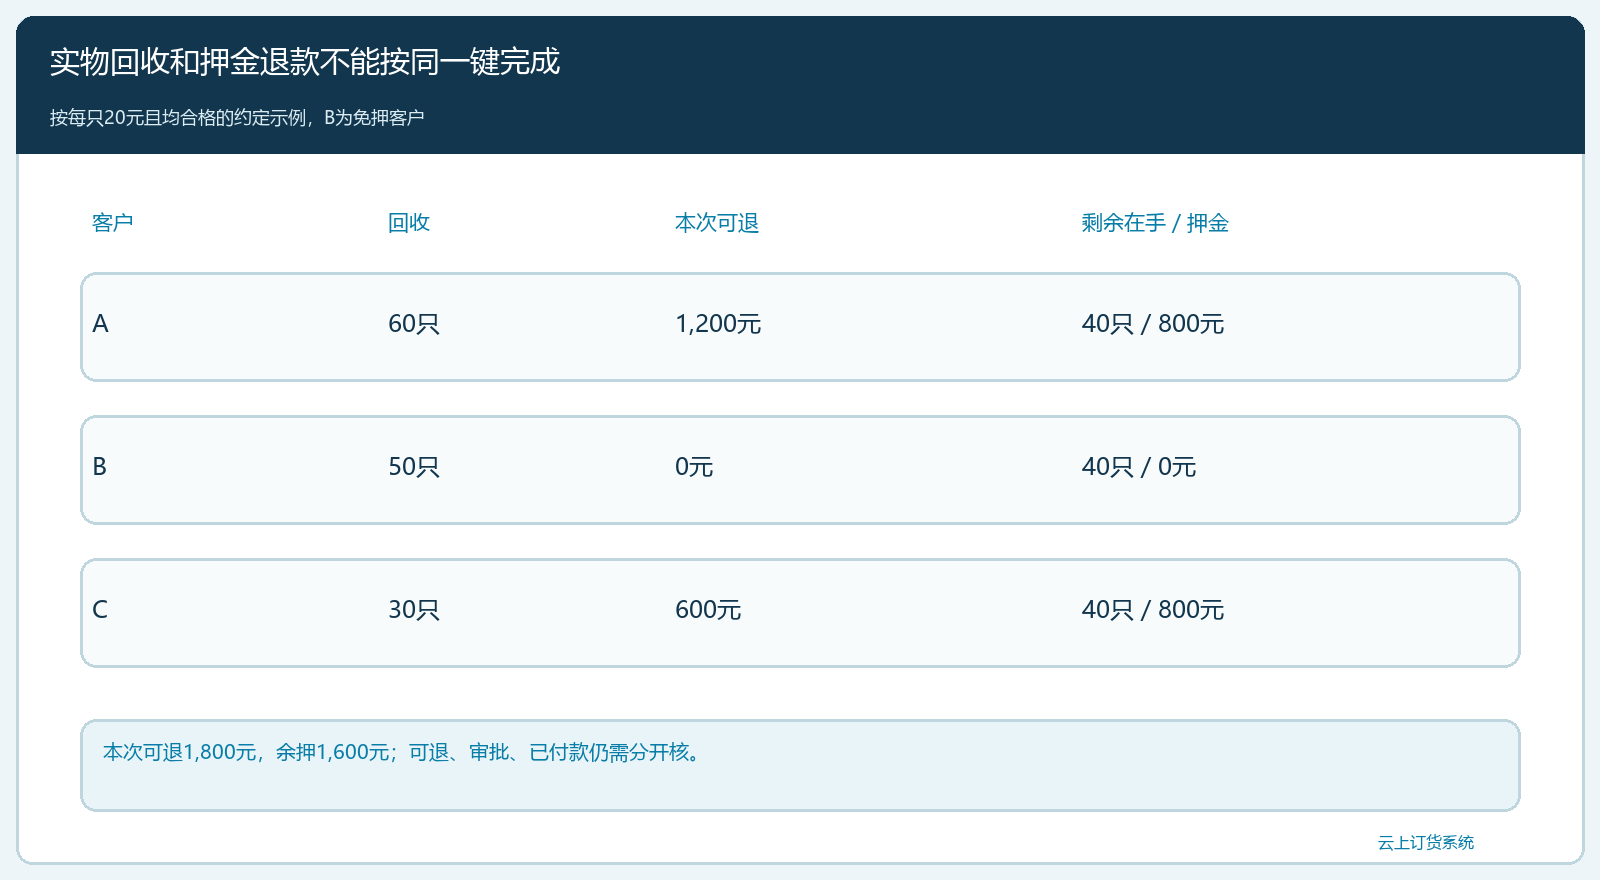Select customer B row label
The width and height of the screenshot is (1600, 880).
[100, 467]
